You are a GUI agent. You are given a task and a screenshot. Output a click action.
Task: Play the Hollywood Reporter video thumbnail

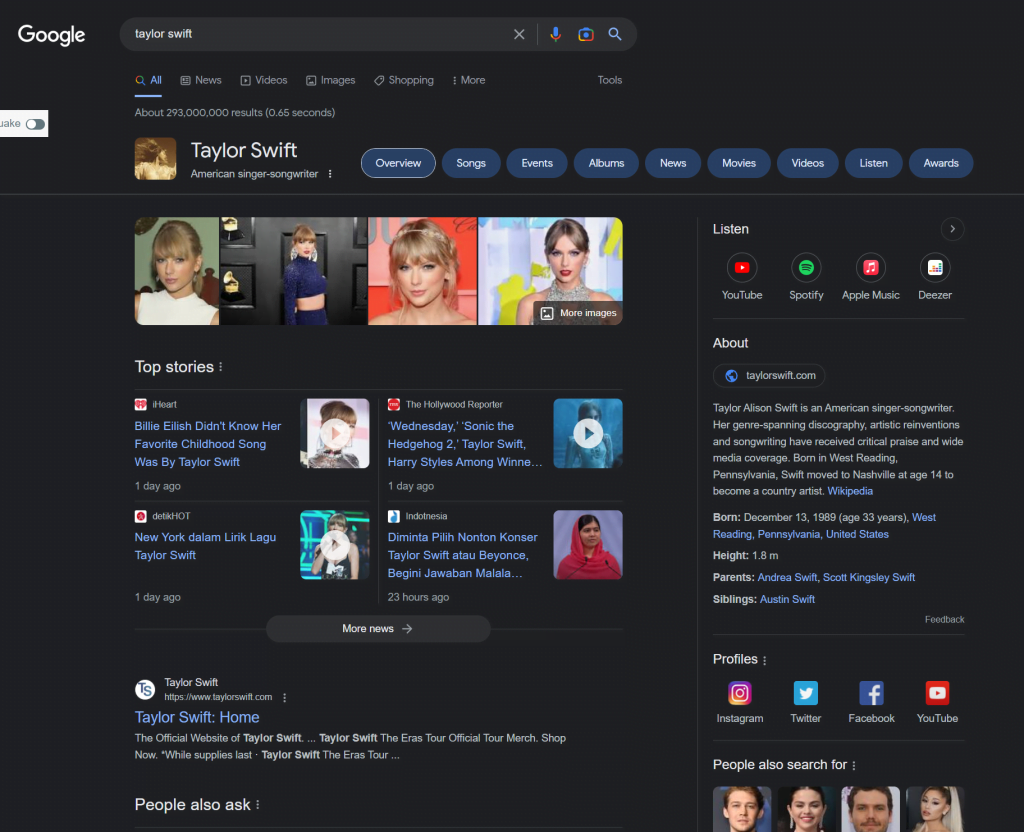588,433
